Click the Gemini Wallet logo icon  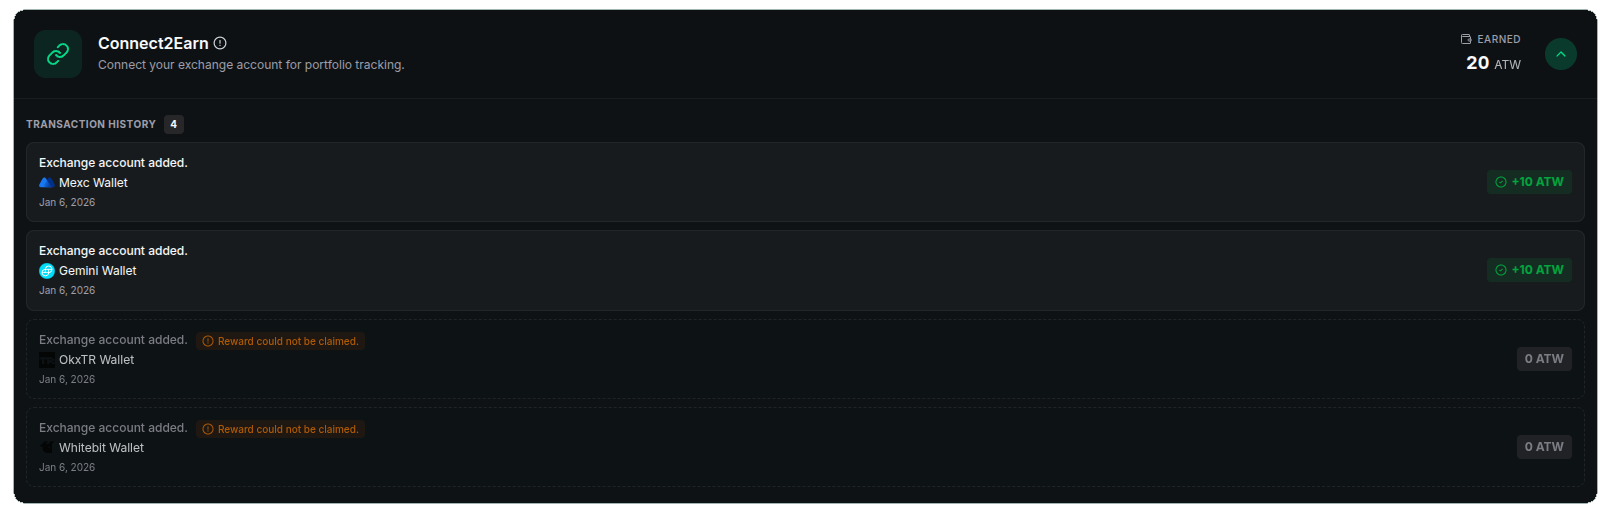46,271
